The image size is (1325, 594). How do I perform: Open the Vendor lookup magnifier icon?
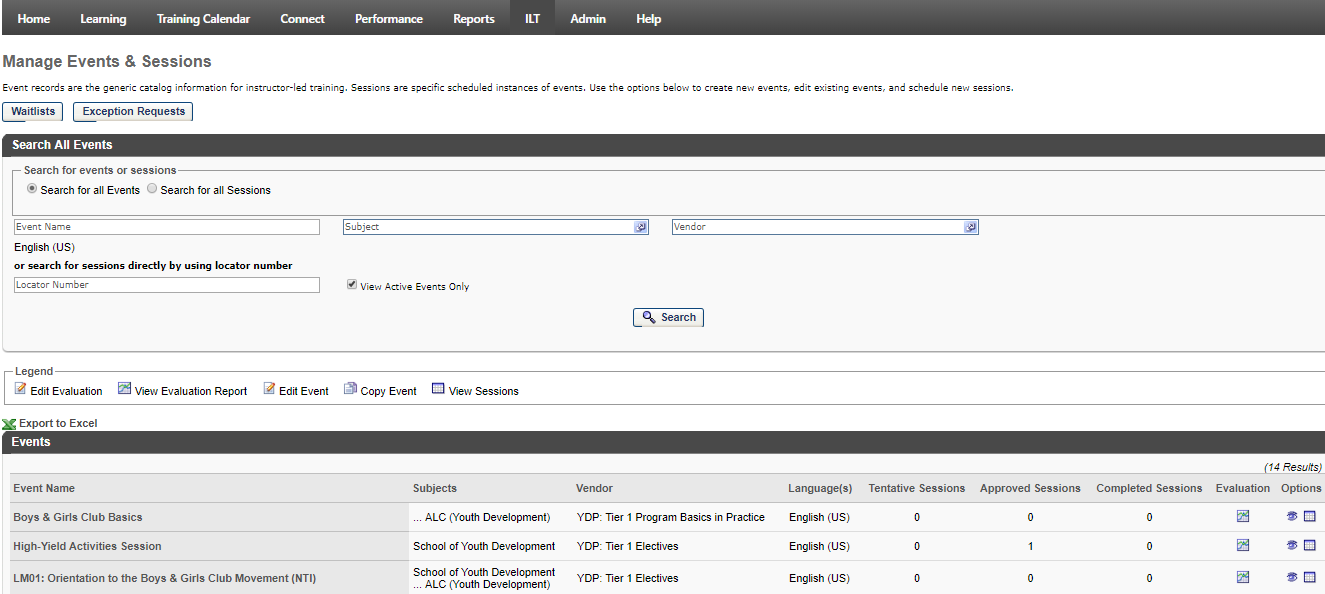coord(969,227)
